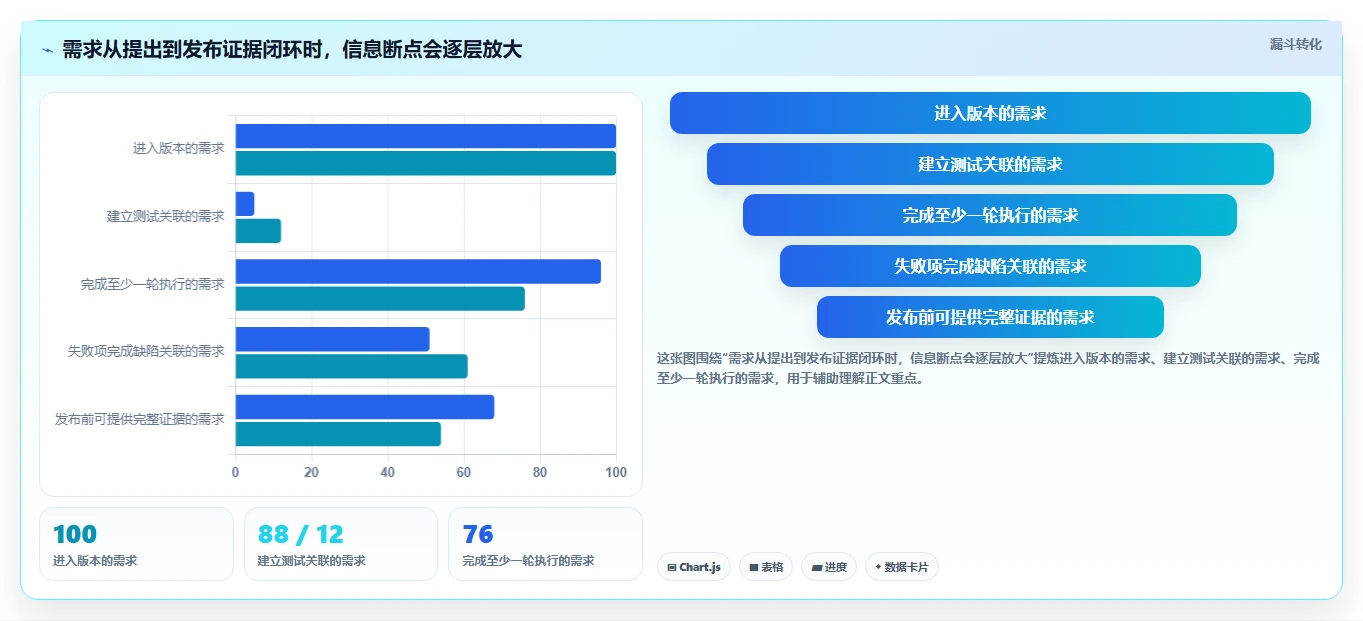Click the chart axis label 发布前可提供完整证据的需求
Screen dimensions: 1363x621
pos(140,419)
